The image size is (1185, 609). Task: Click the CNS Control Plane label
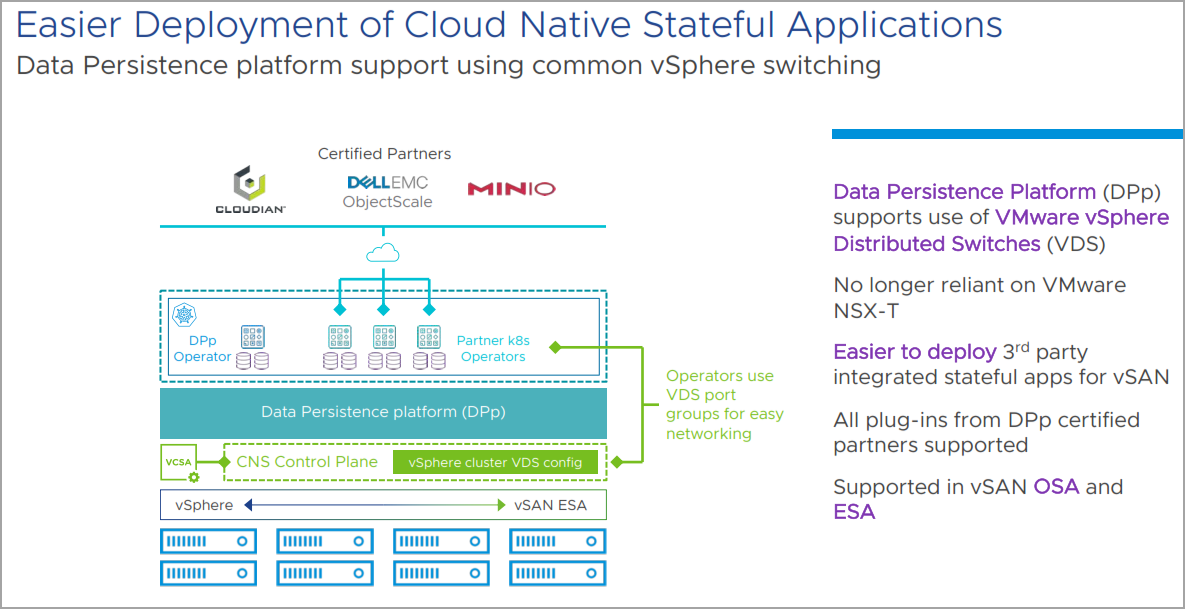307,462
